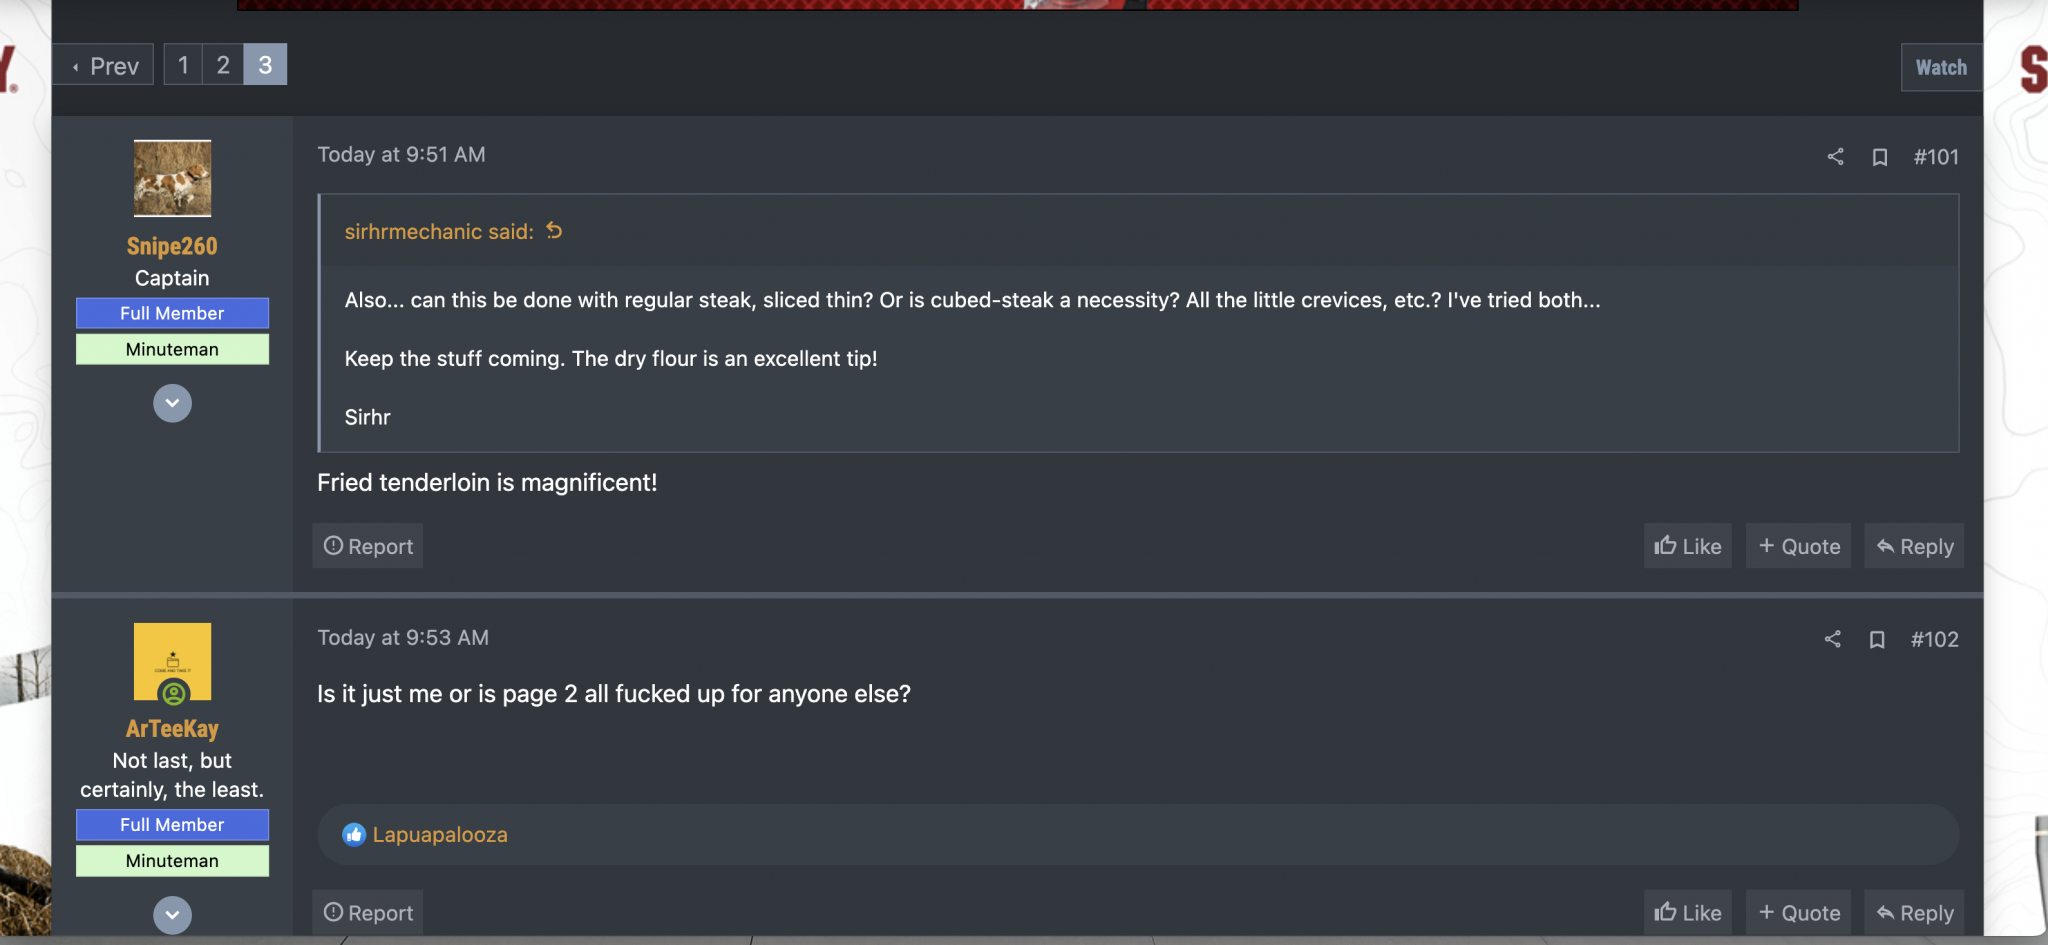Like Snipe260's fried tenderloin post
Viewport: 2048px width, 945px height.
click(1687, 546)
